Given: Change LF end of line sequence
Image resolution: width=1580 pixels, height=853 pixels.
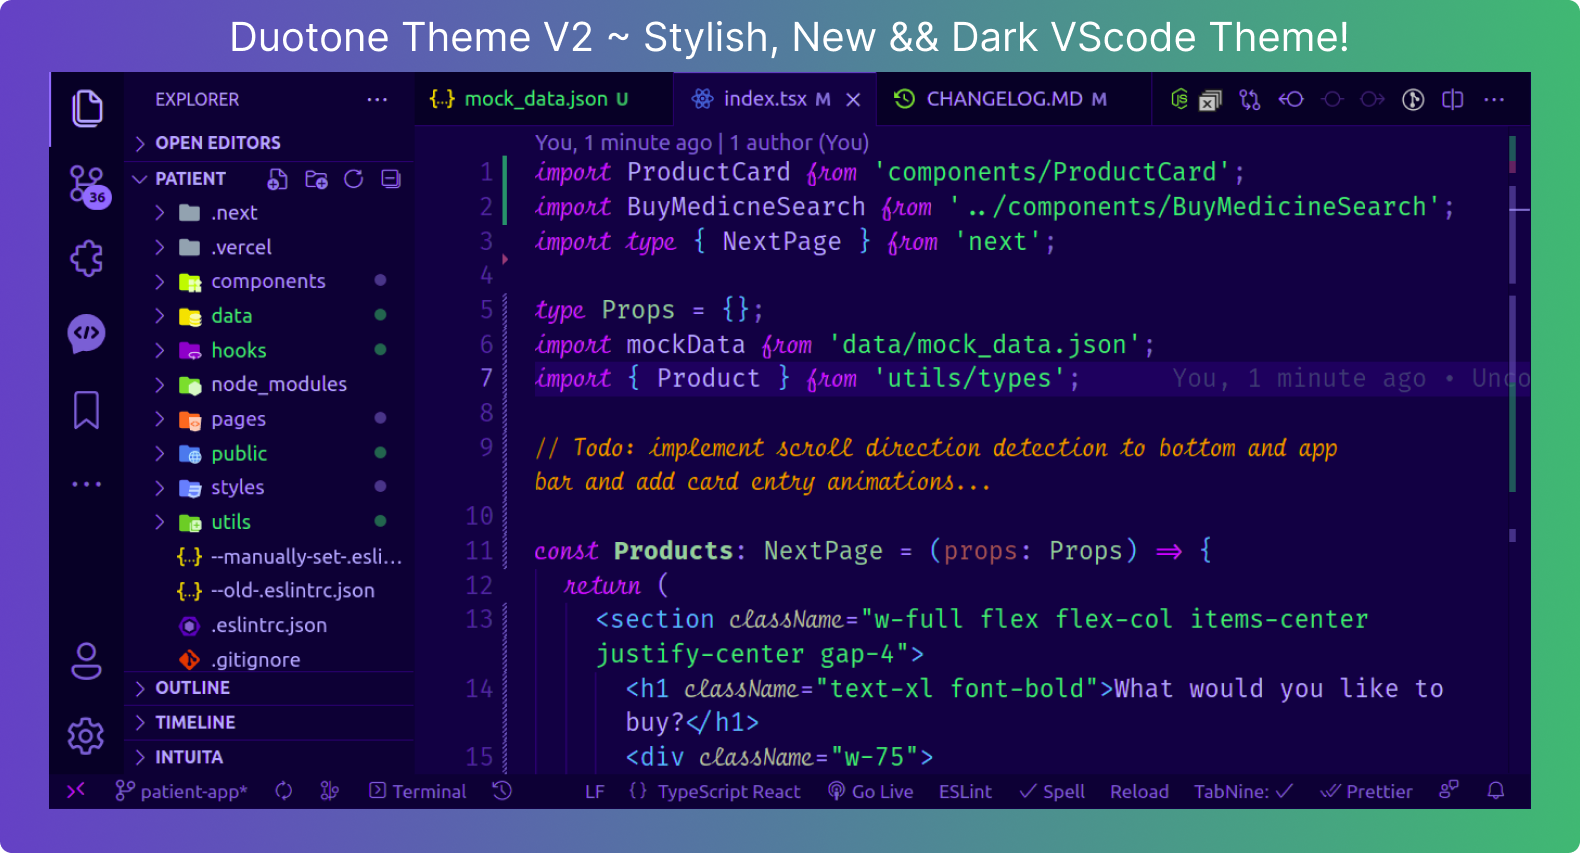Looking at the screenshot, I should pos(595,791).
